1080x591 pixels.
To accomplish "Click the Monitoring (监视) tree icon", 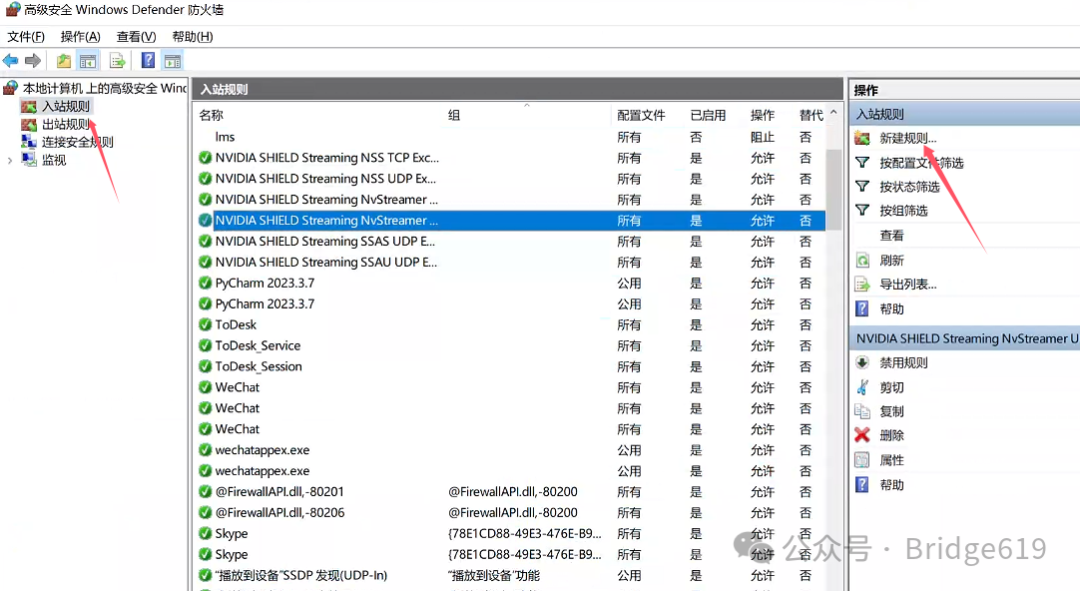I will (29, 160).
